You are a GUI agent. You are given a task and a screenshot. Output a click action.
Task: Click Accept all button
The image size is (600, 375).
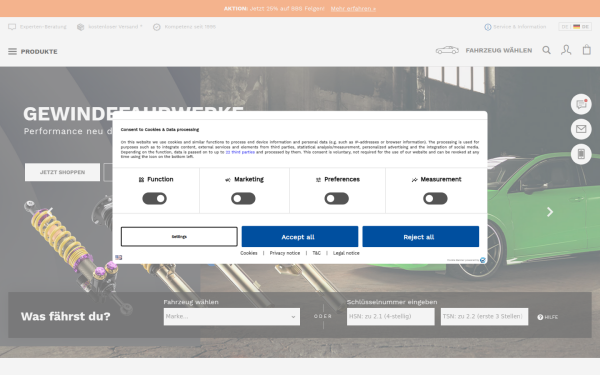pos(300,236)
